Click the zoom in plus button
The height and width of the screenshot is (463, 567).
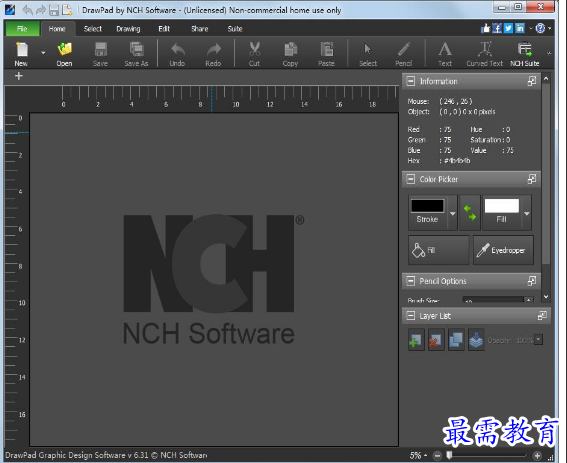click(537, 456)
